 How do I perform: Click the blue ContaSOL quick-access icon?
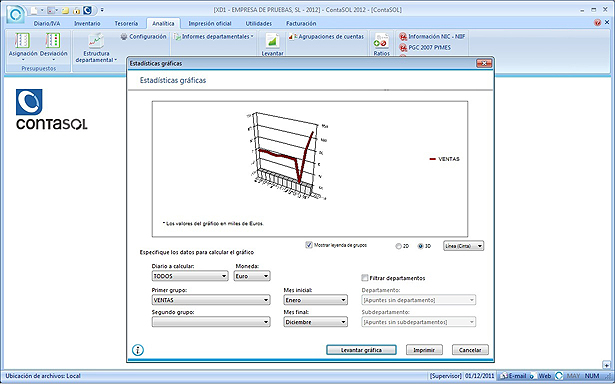(88, 10)
